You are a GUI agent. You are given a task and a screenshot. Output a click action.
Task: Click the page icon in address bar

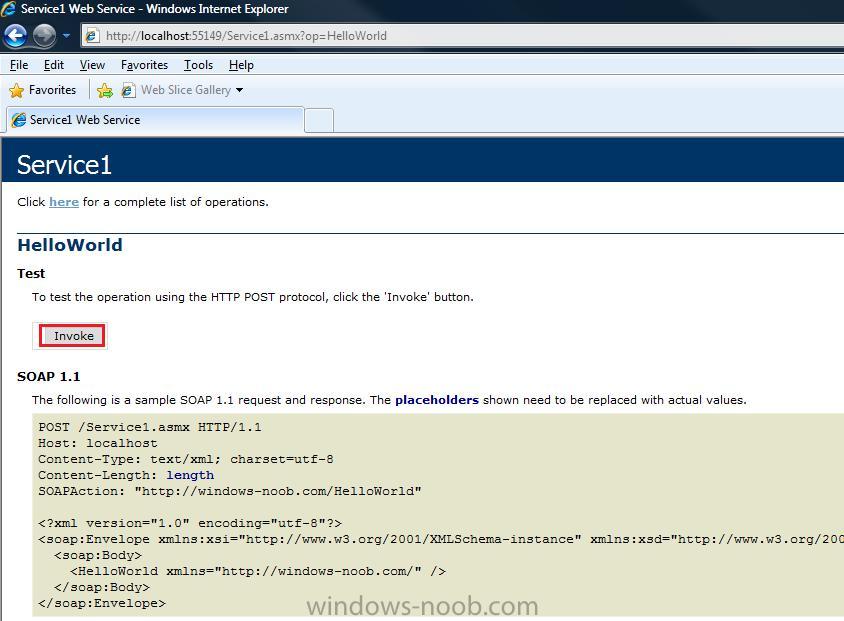[92, 36]
